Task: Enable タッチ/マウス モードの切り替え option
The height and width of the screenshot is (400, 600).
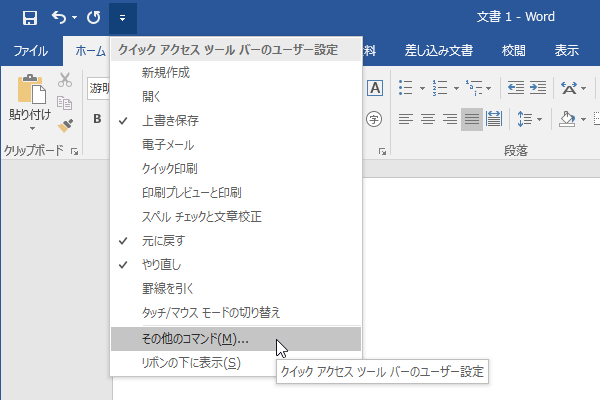Action: point(236,313)
